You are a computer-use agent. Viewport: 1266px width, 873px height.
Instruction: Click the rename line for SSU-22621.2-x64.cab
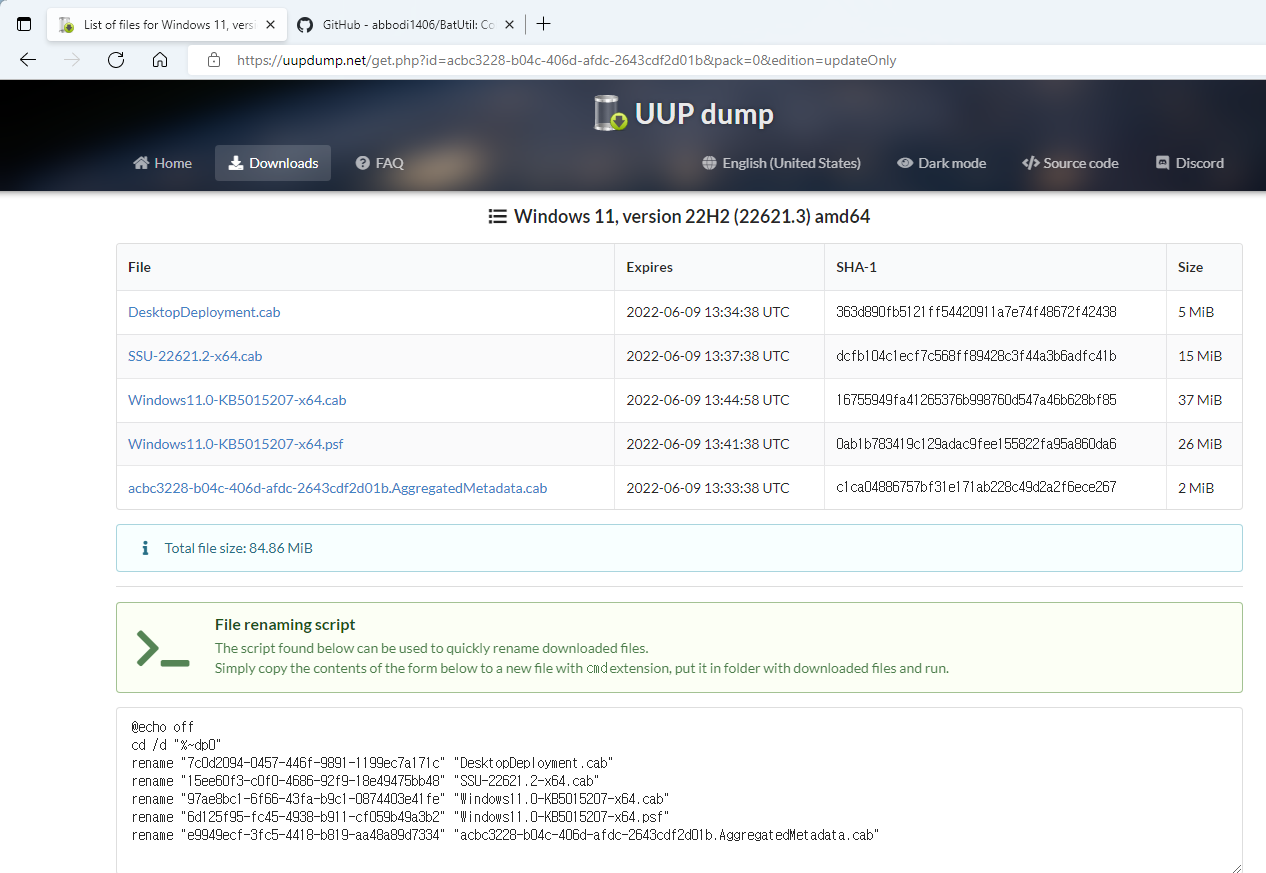pos(365,780)
